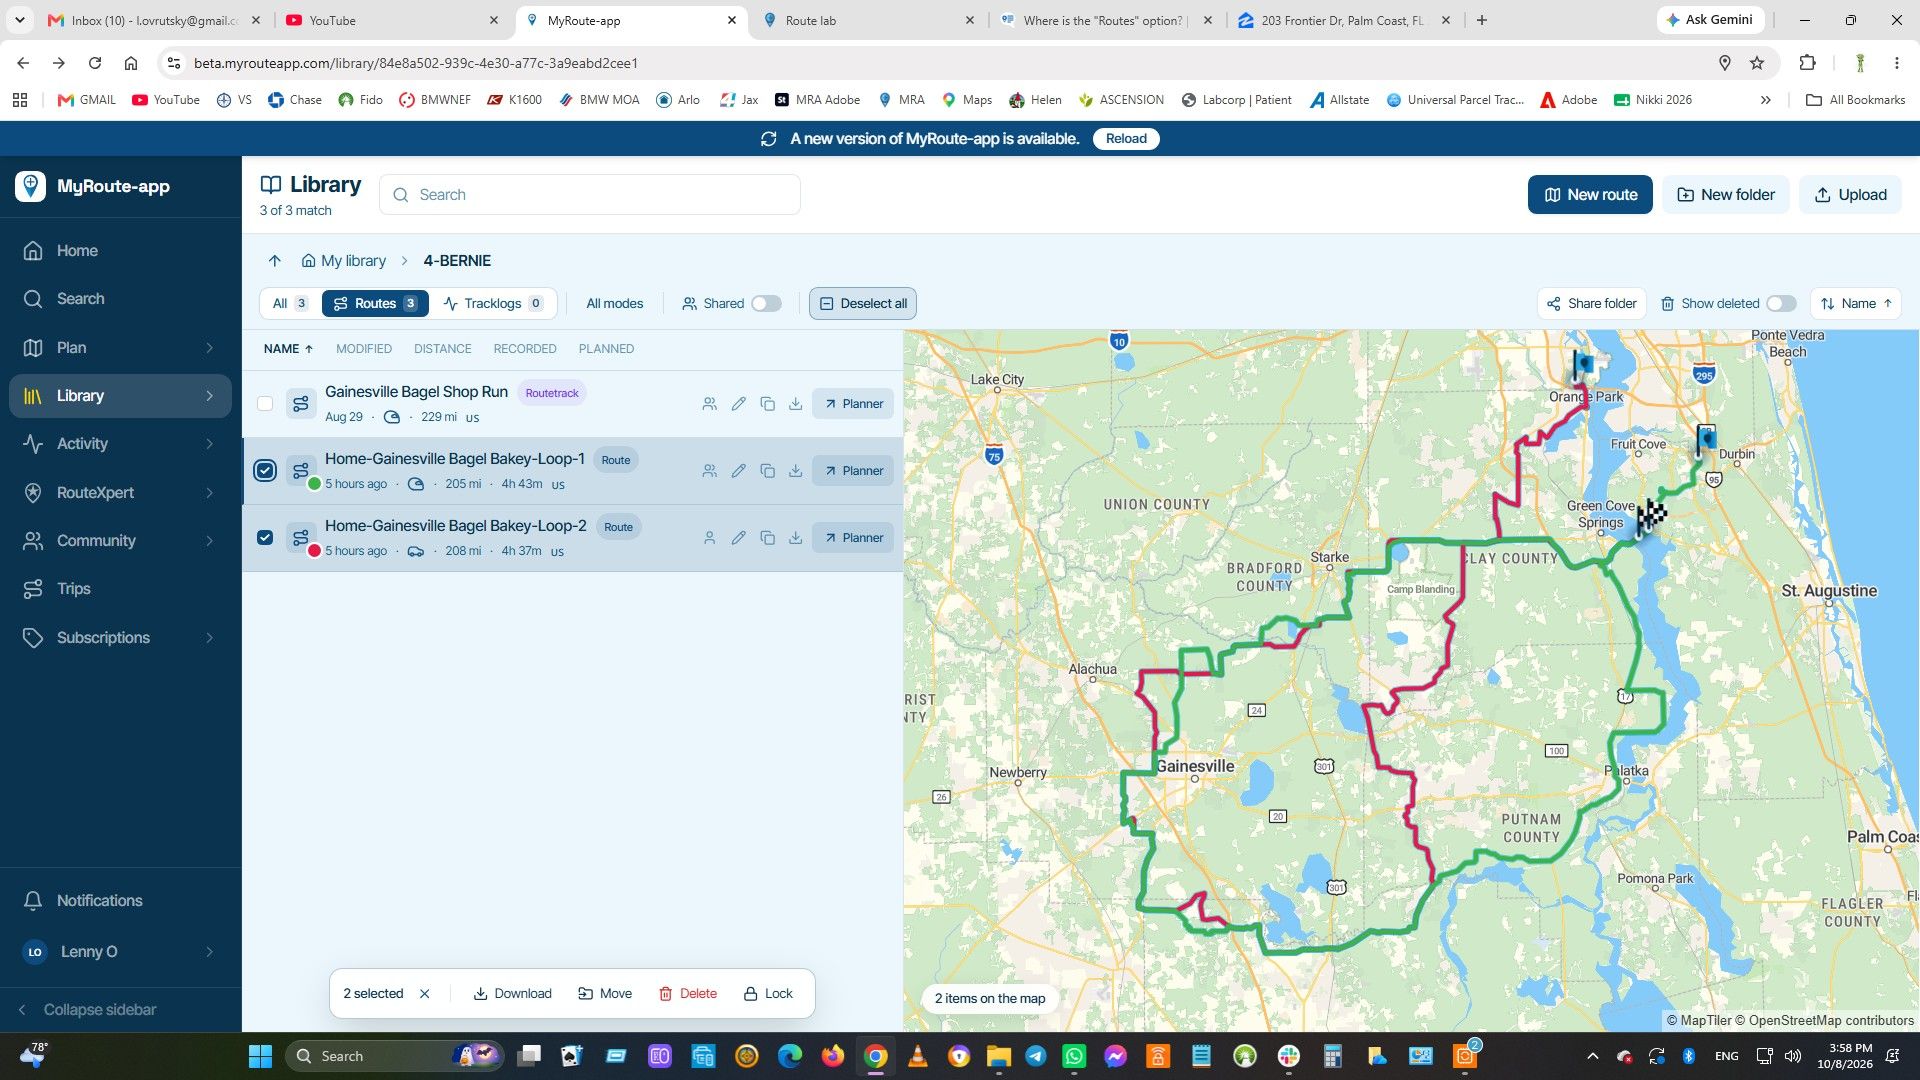
Task: Click the download icon for Home-Gainesville Bagel Bakey-Loop-1
Action: (795, 471)
